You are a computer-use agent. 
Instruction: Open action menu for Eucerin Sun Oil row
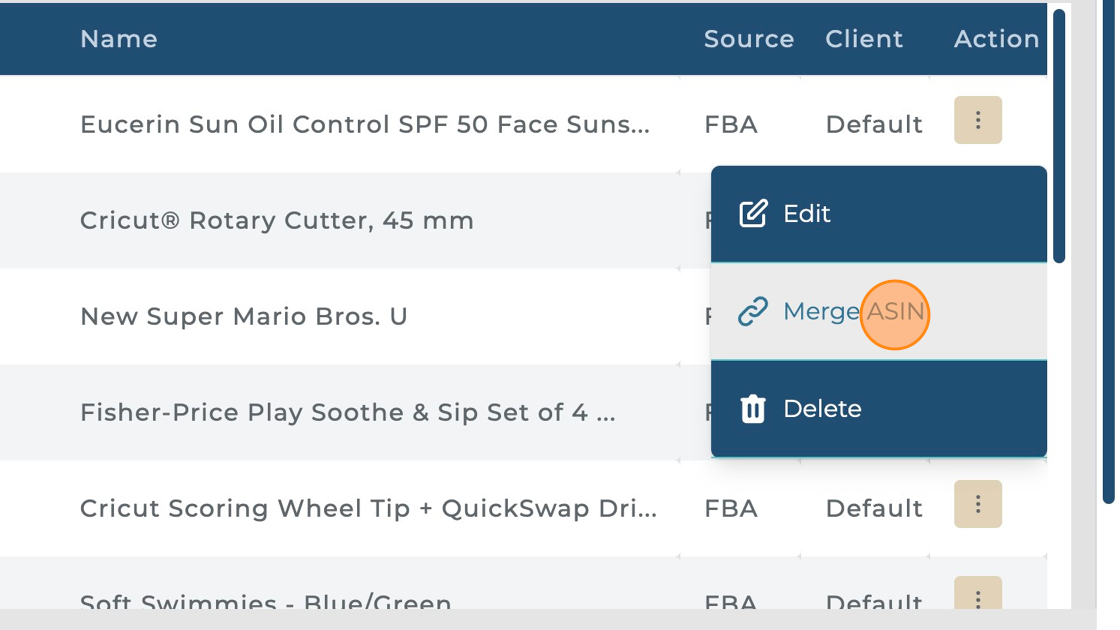977,121
